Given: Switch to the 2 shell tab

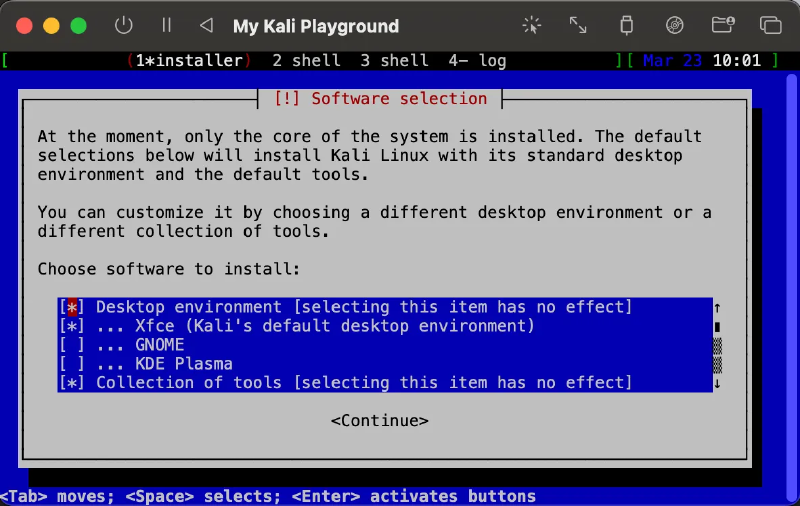Looking at the screenshot, I should click(306, 61).
